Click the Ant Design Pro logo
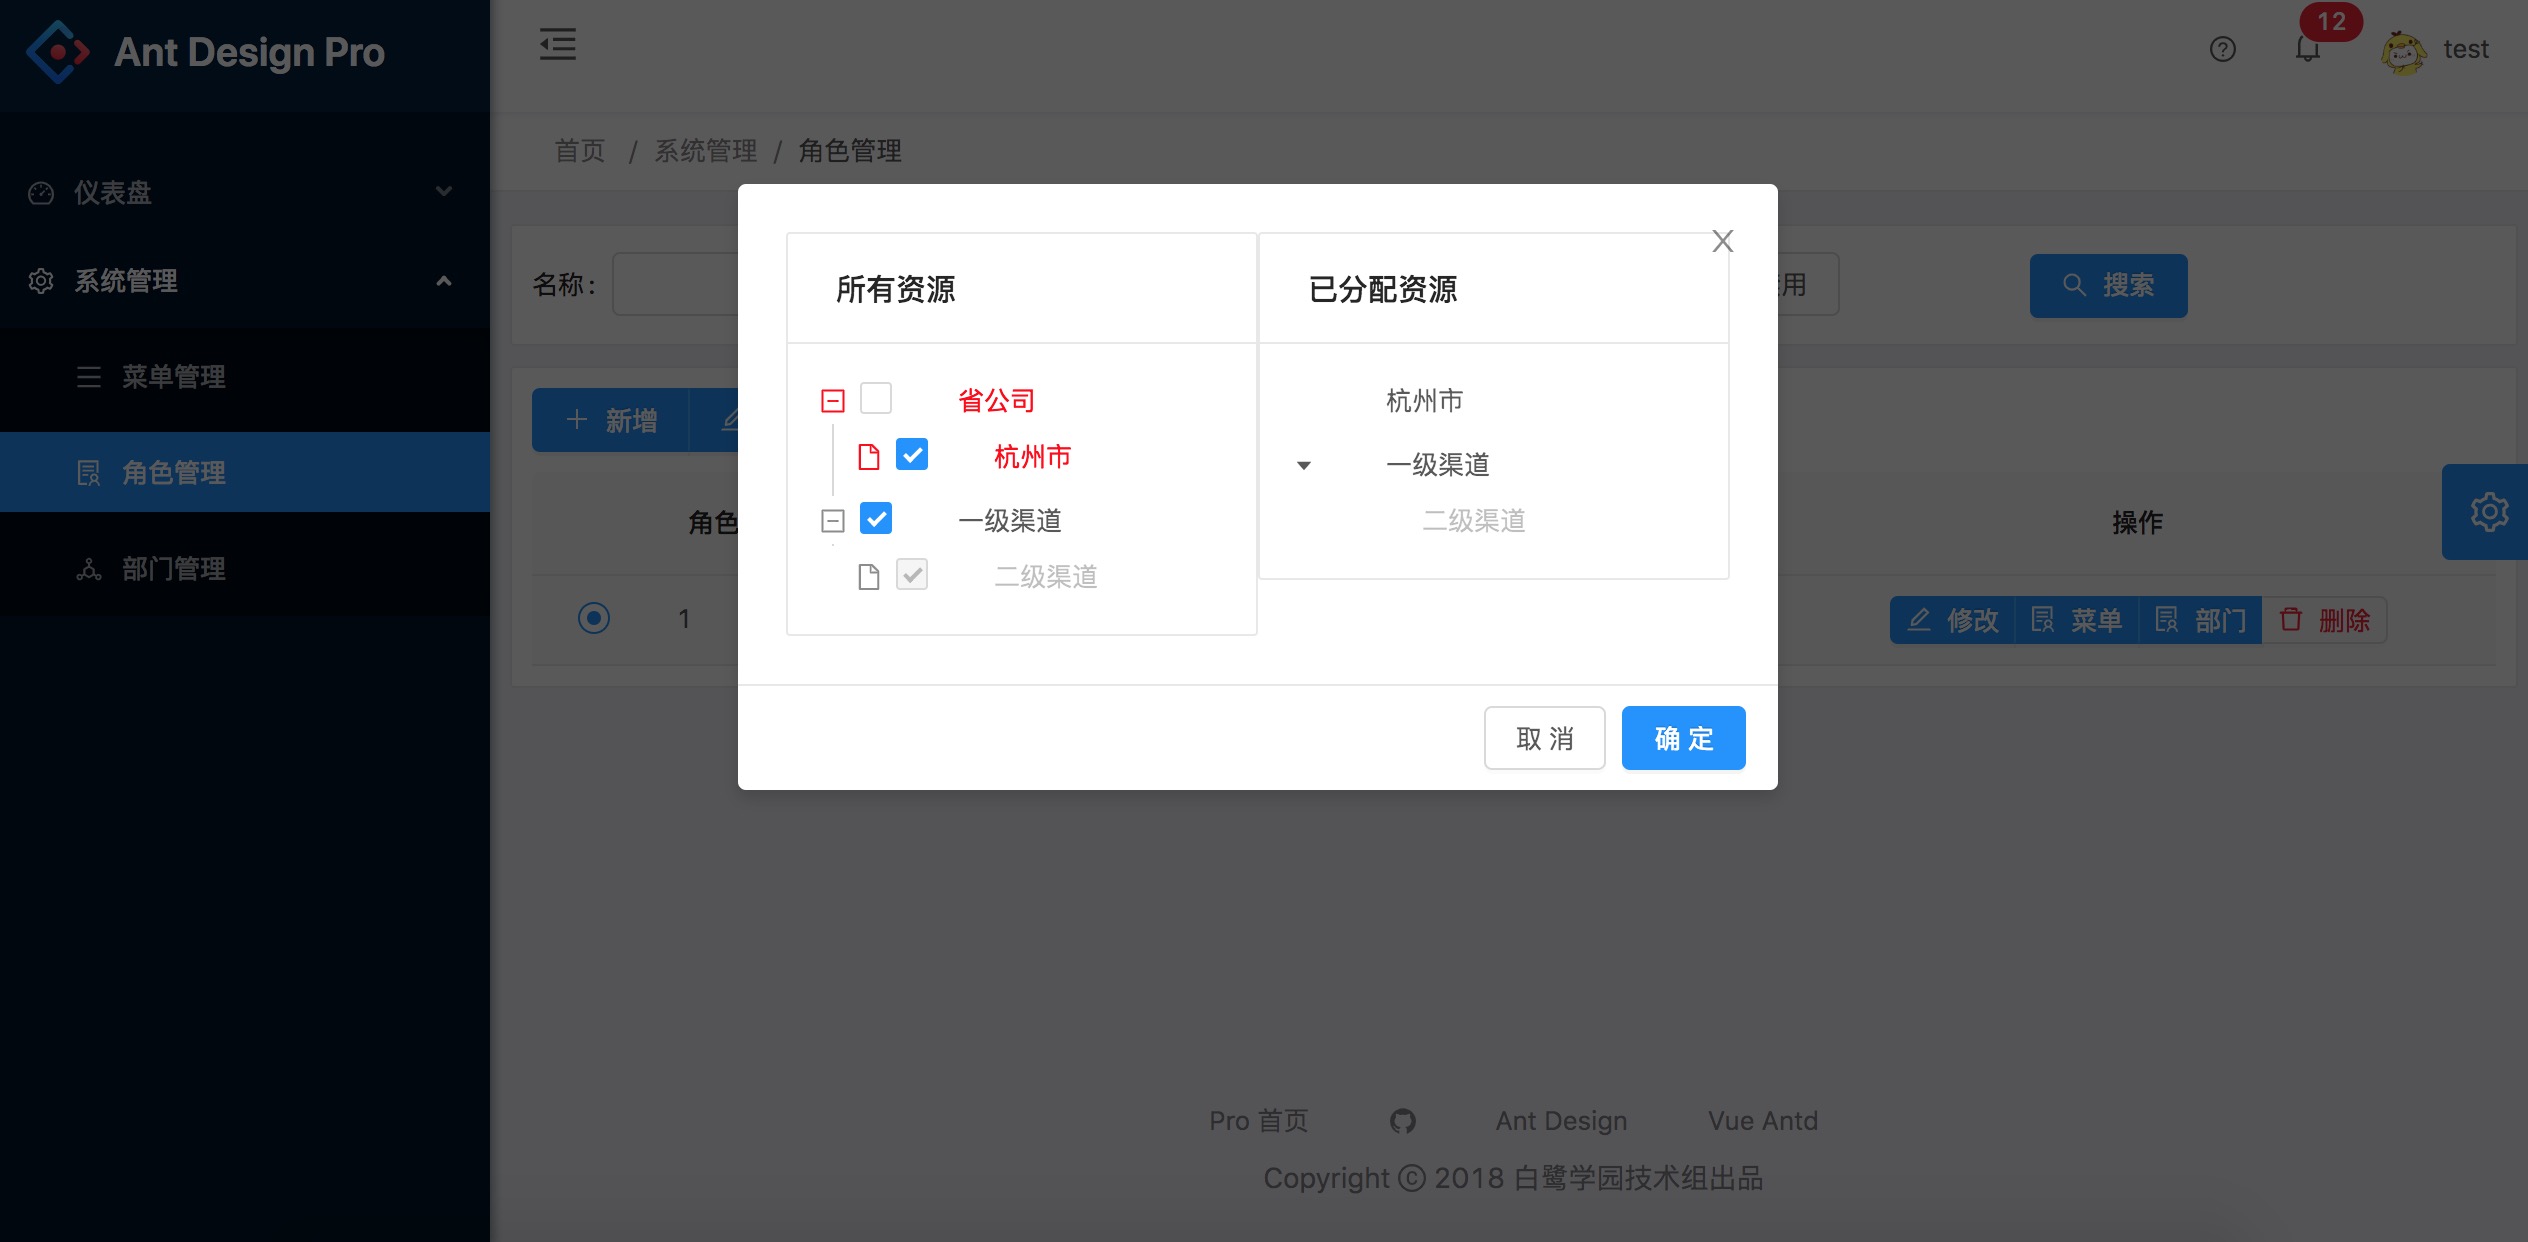The height and width of the screenshot is (1242, 2528). 58,52
